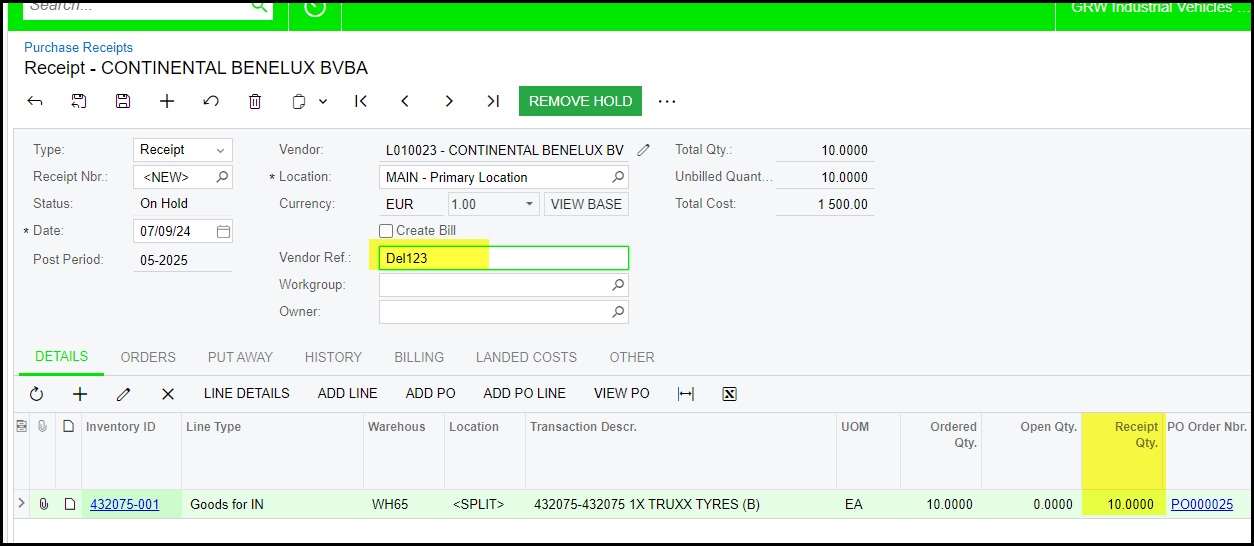Click Fit to Screen columns icon
Image resolution: width=1254 pixels, height=546 pixels.
(x=686, y=394)
